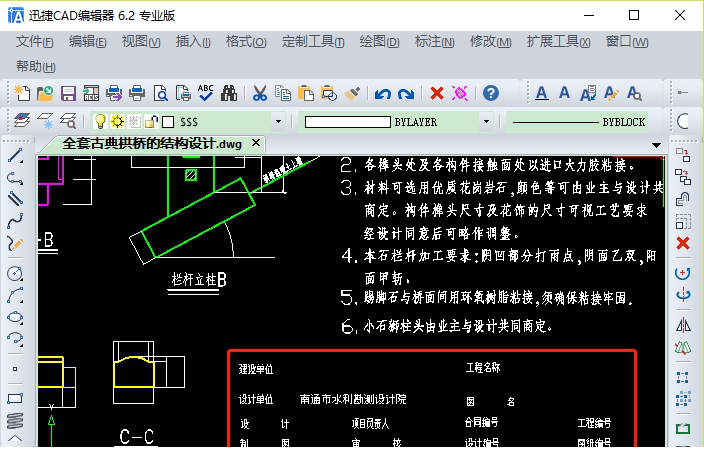Click the Mirror tool in right toolbar
Viewport: 704px width, 464px height.
click(683, 325)
